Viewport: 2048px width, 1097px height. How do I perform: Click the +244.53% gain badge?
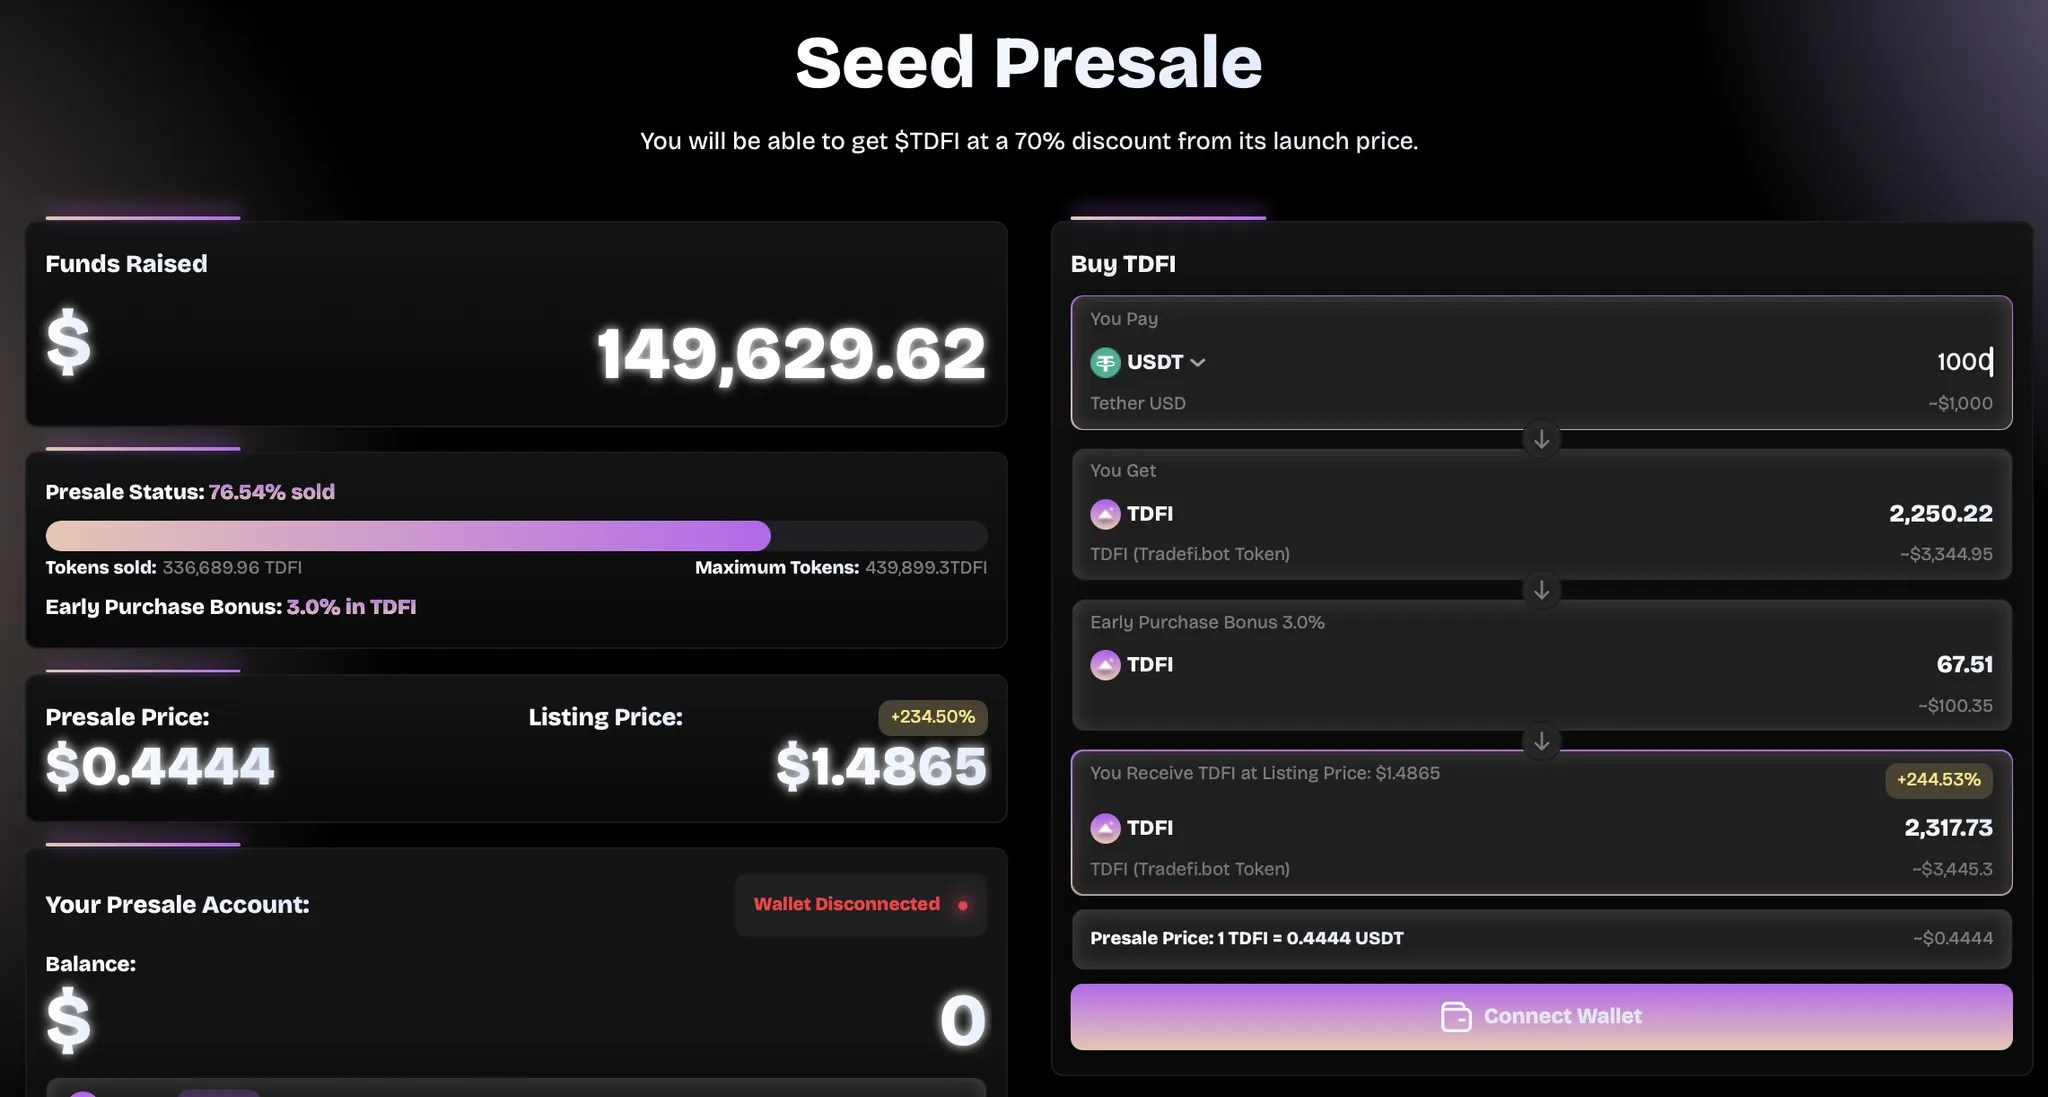[1938, 780]
